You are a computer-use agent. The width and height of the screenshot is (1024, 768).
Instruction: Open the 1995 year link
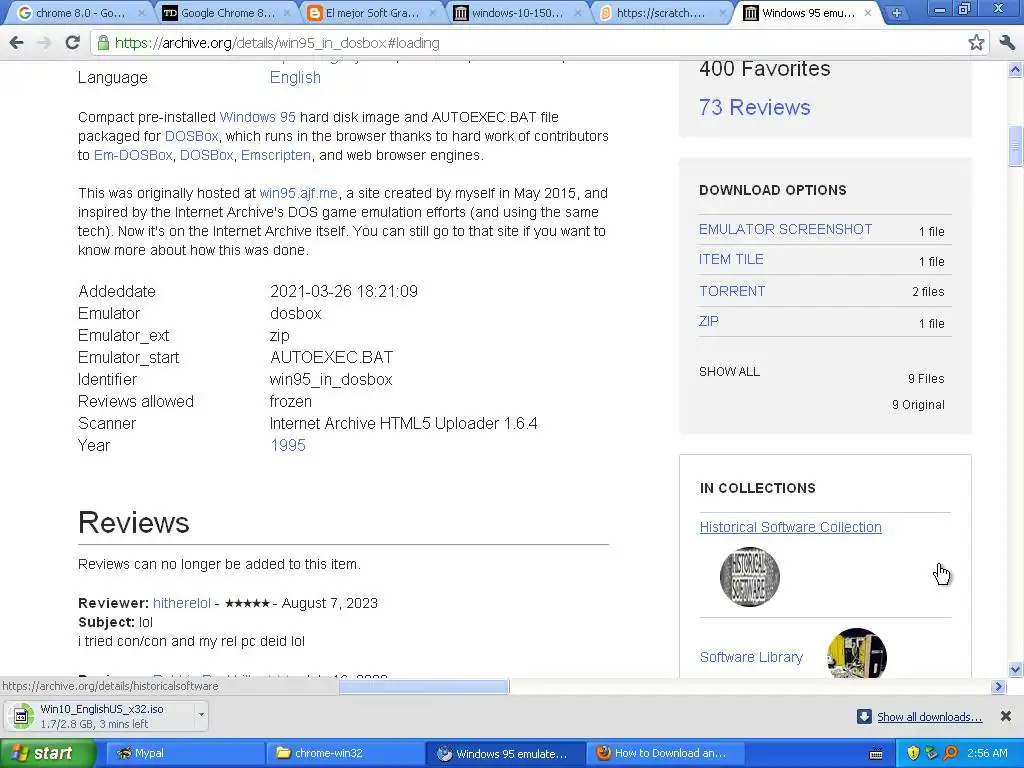pyautogui.click(x=288, y=445)
